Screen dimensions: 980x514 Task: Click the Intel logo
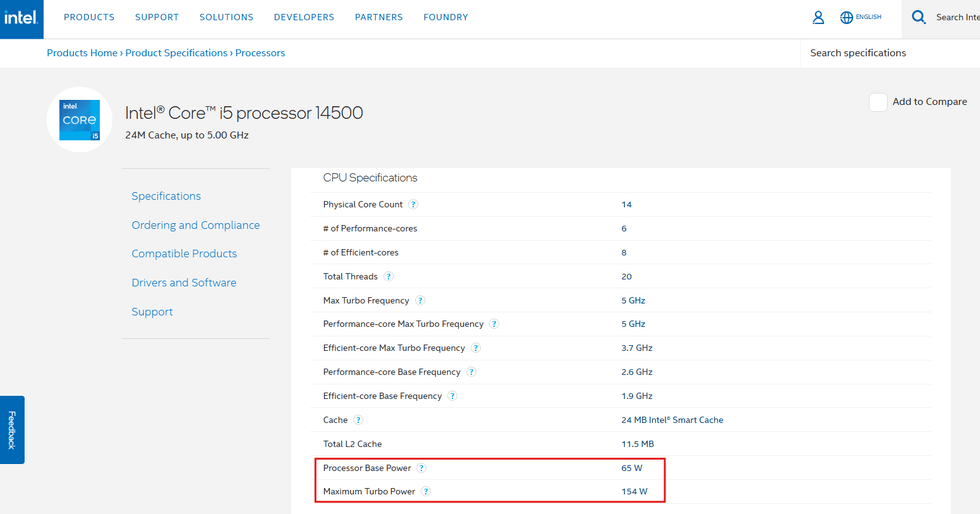click(21, 18)
